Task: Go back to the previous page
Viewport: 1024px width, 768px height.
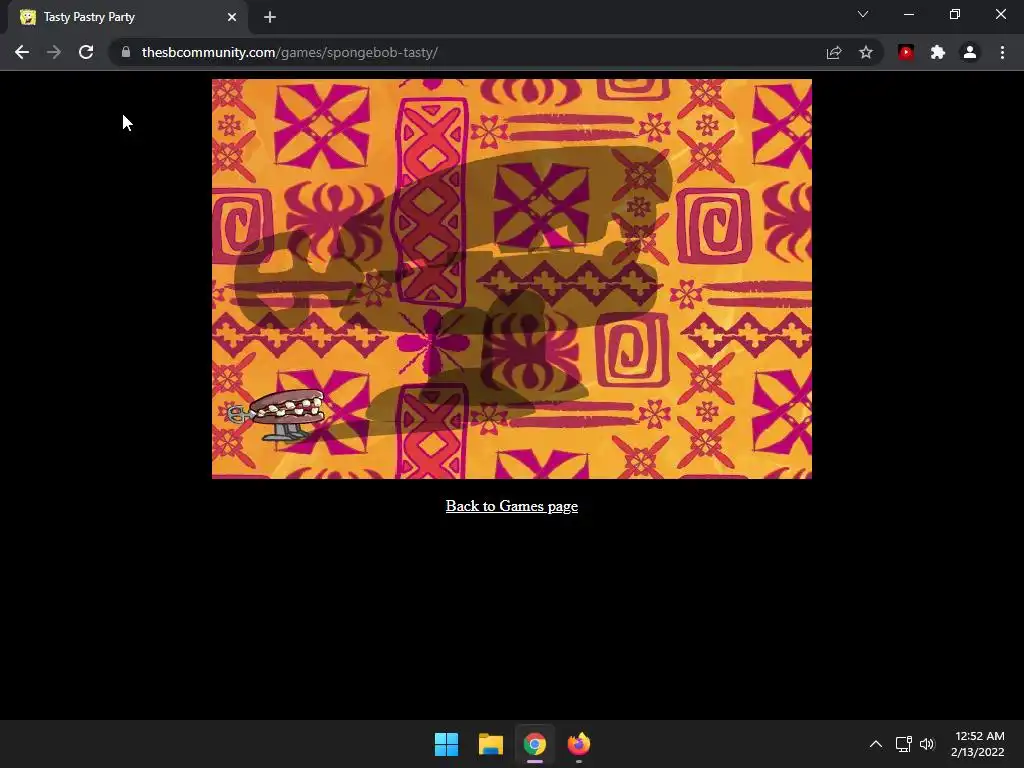Action: [x=22, y=52]
